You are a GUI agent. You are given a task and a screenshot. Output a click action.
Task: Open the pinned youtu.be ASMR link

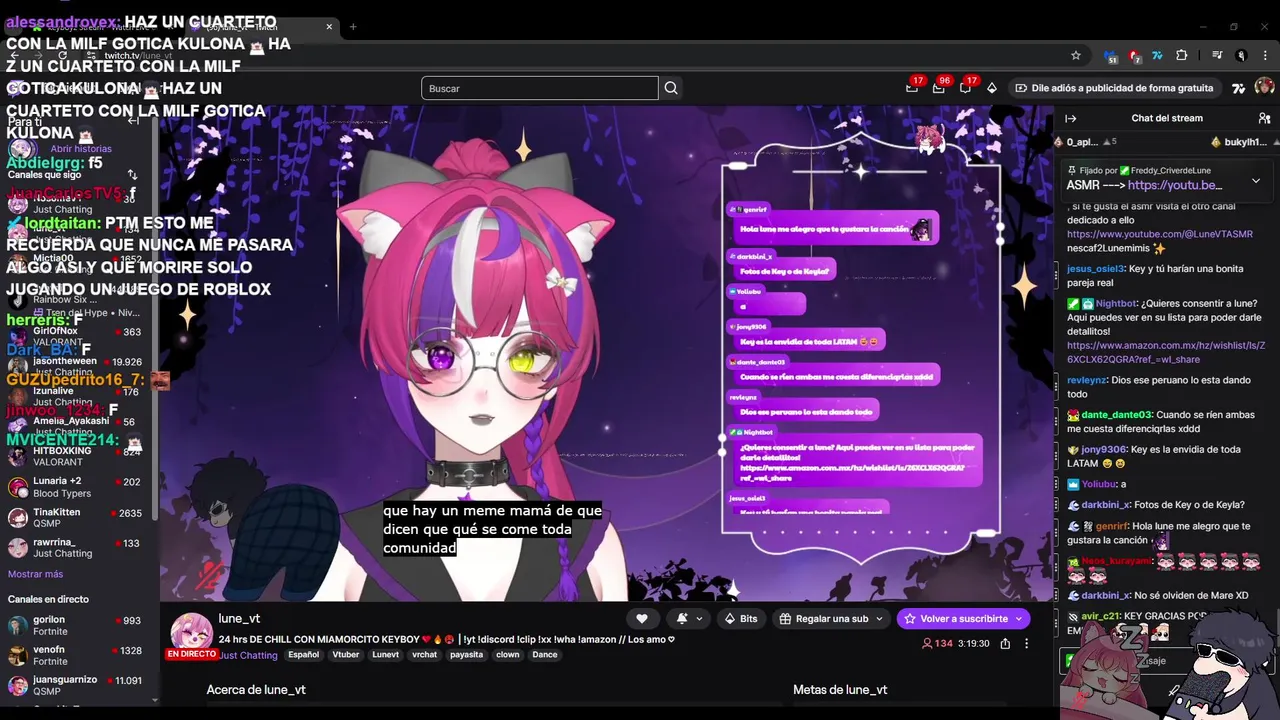click(1175, 185)
